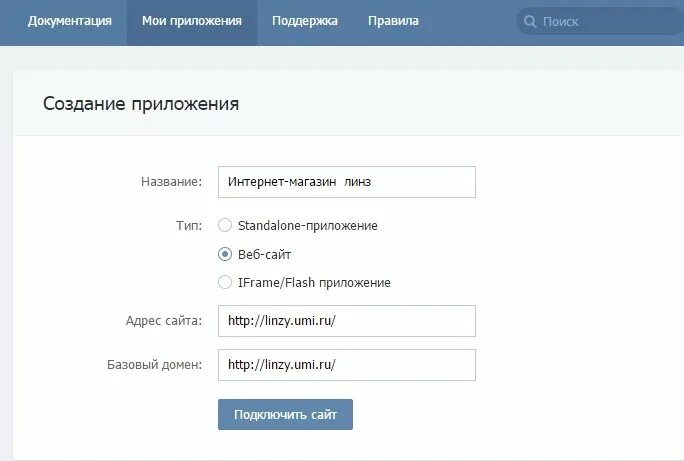The width and height of the screenshot is (684, 461).
Task: Focus the Адрес сайта input field
Action: point(347,321)
